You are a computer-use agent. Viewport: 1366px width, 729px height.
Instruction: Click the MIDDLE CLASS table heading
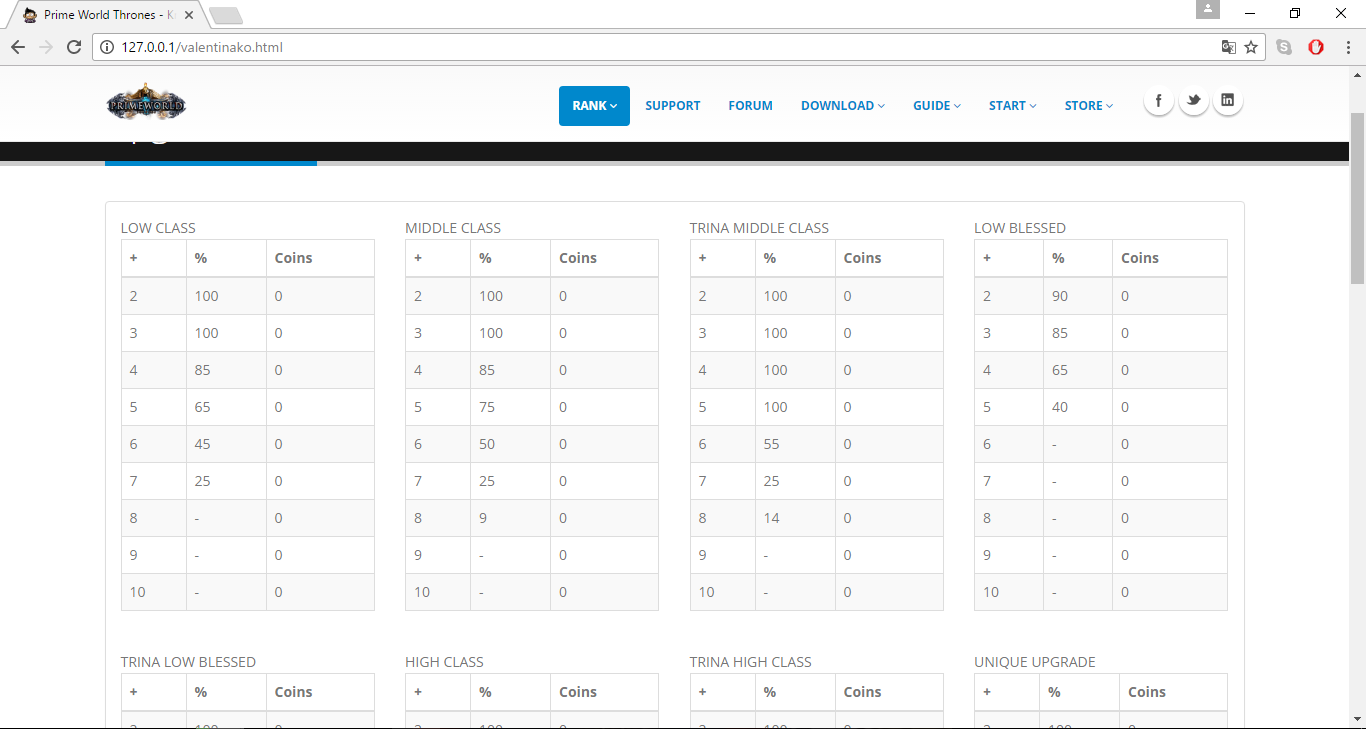[x=453, y=228]
